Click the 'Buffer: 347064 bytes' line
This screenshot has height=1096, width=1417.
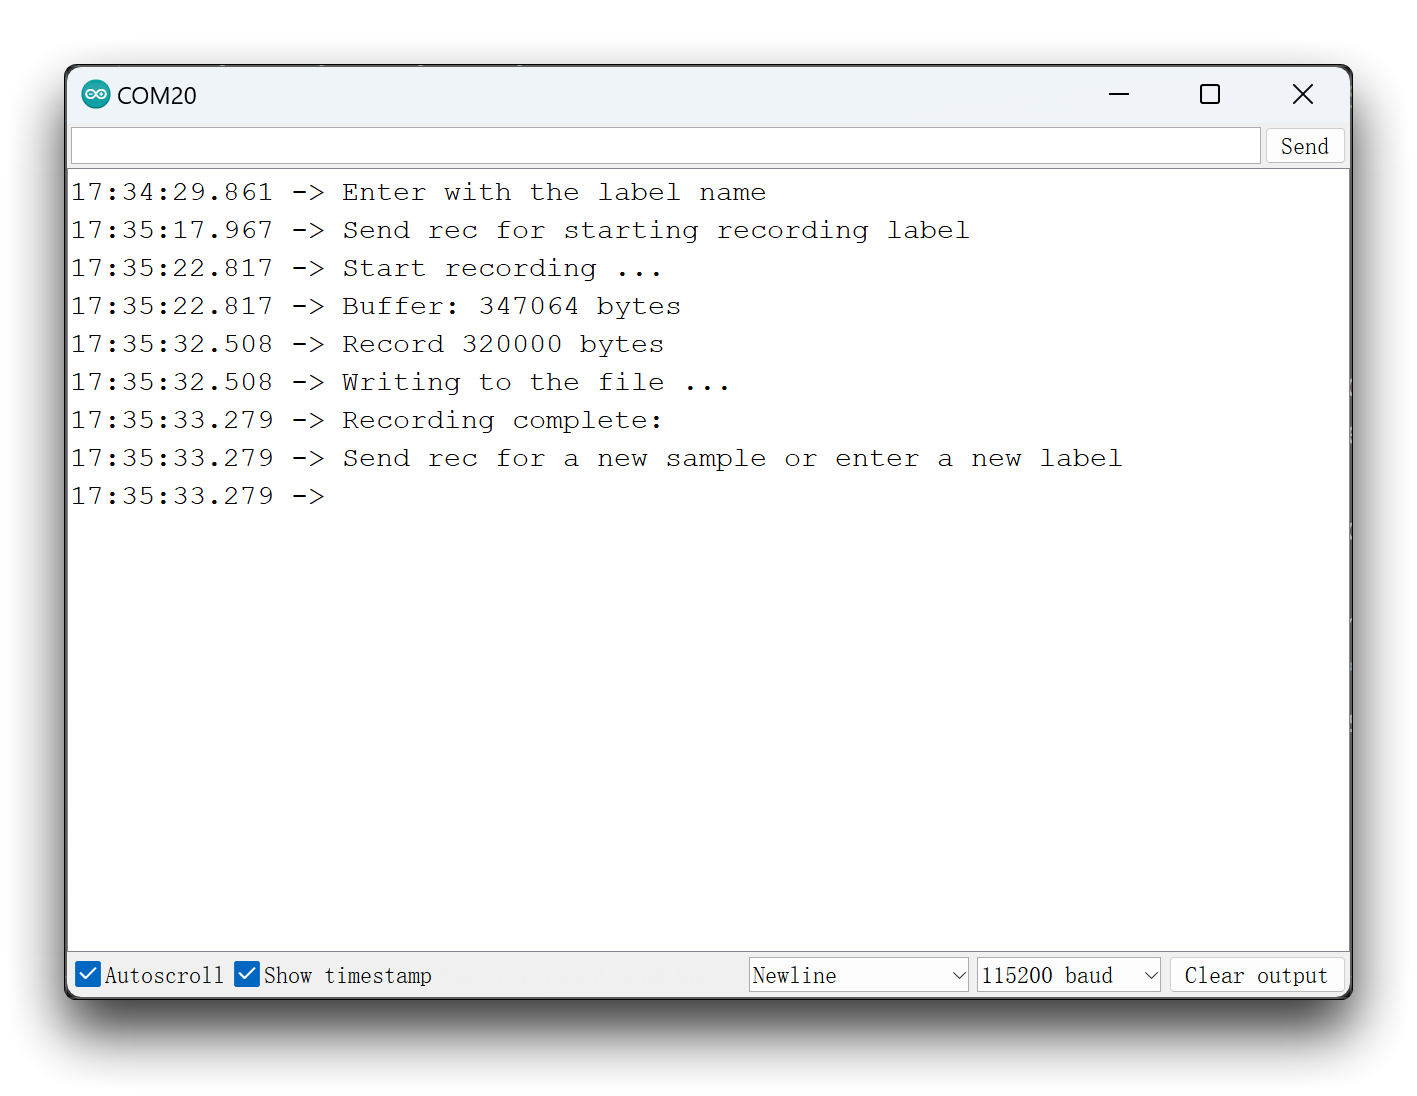click(x=511, y=306)
